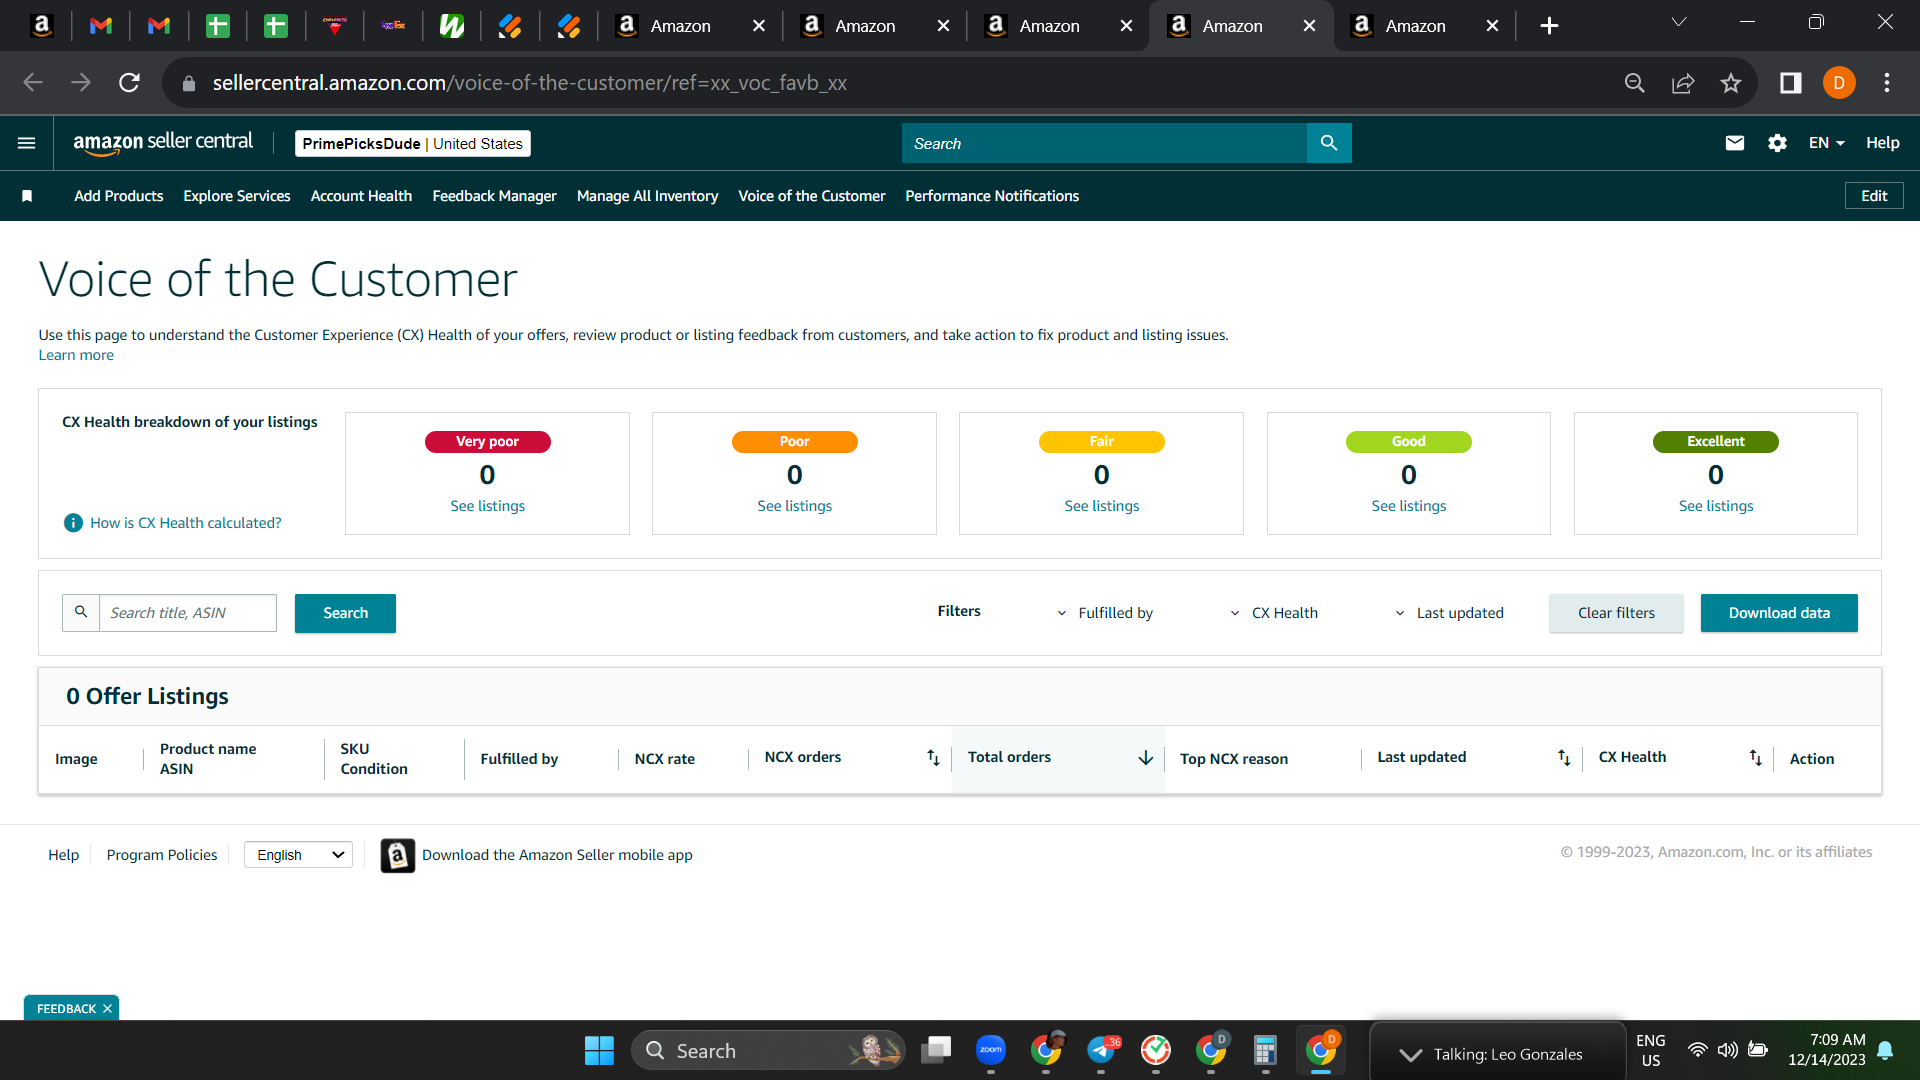Click Edit on the favorites bar
The image size is (1920, 1080).
point(1874,196)
